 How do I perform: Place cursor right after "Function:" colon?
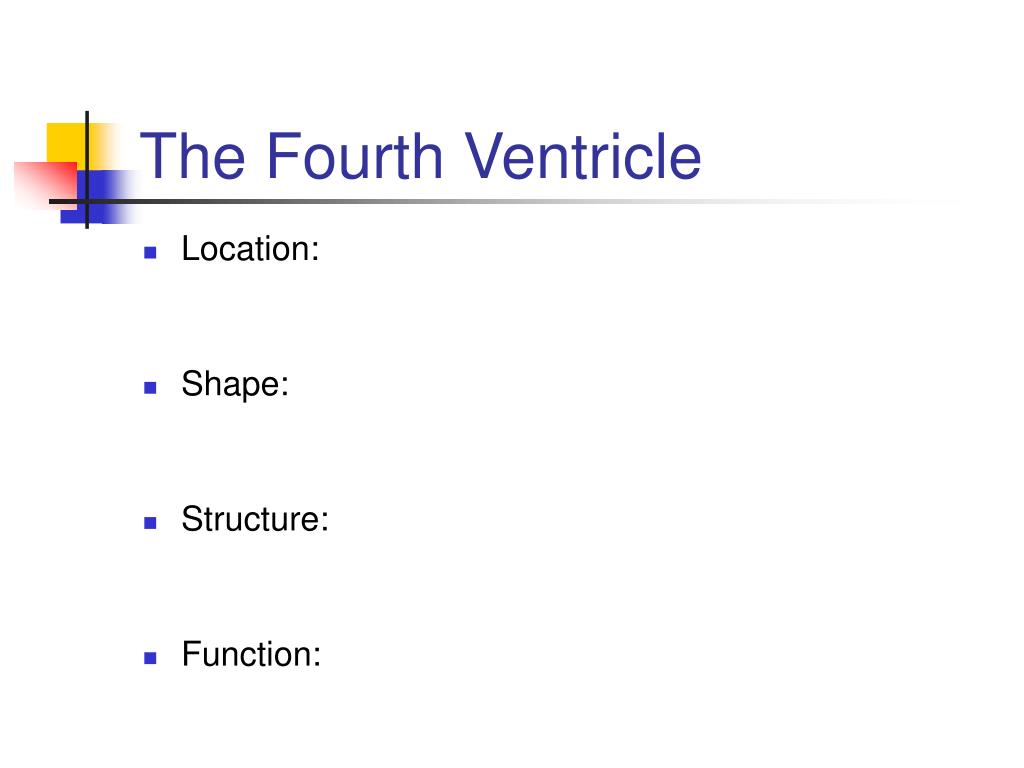tap(322, 654)
